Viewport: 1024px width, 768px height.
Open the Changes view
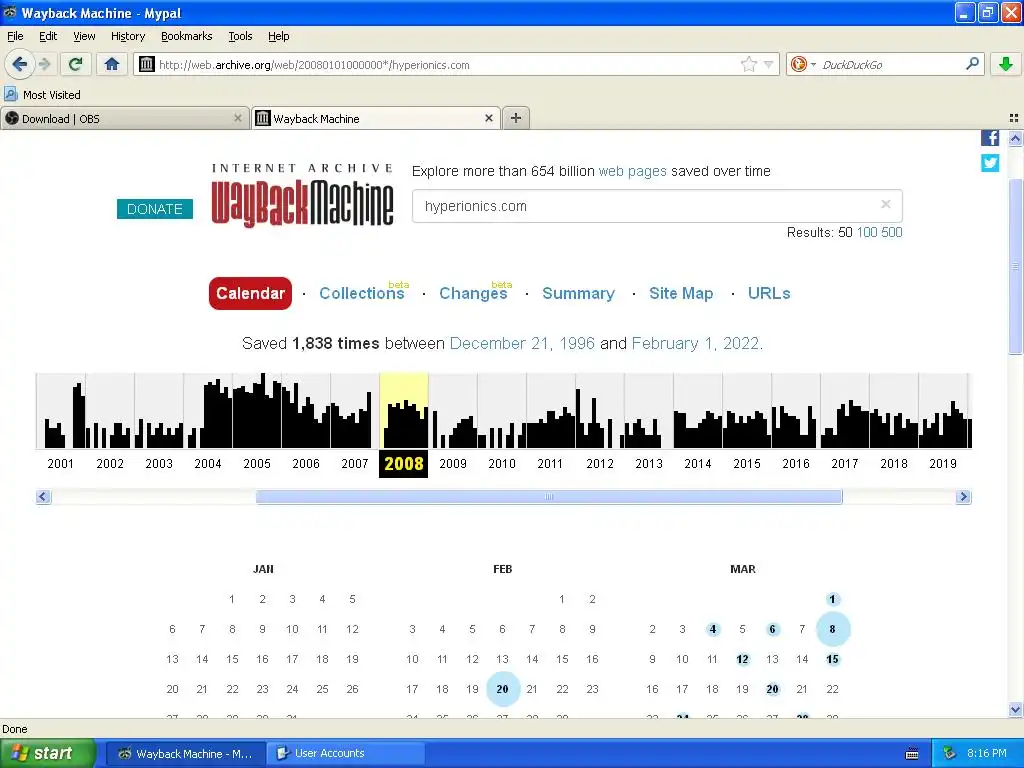tap(473, 293)
